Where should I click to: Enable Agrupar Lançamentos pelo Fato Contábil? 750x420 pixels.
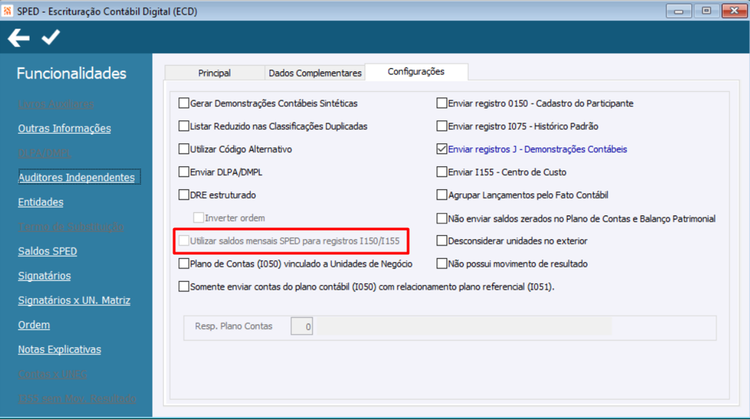point(441,195)
